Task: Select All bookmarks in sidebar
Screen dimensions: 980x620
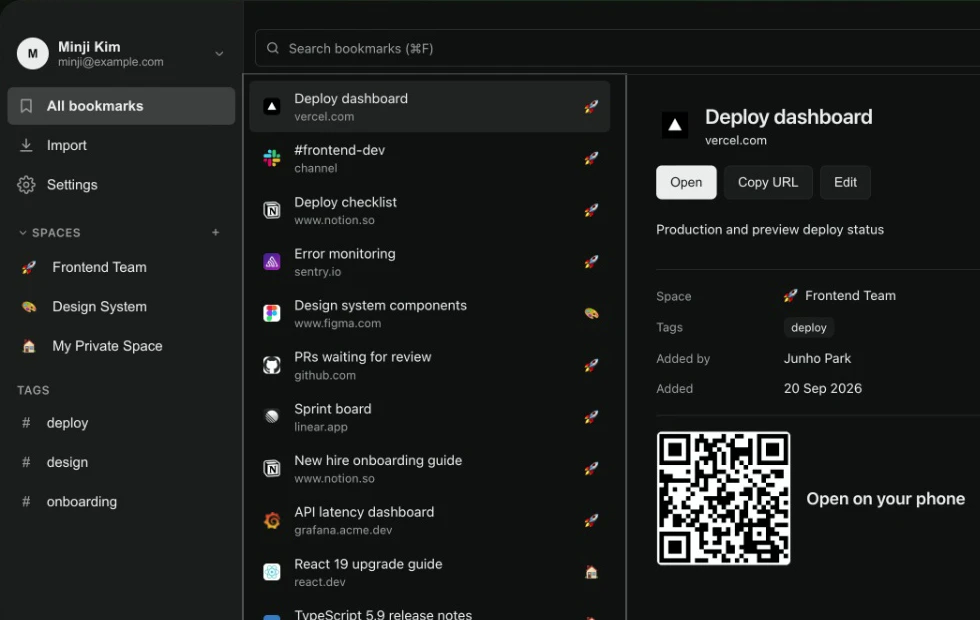Action: (121, 106)
